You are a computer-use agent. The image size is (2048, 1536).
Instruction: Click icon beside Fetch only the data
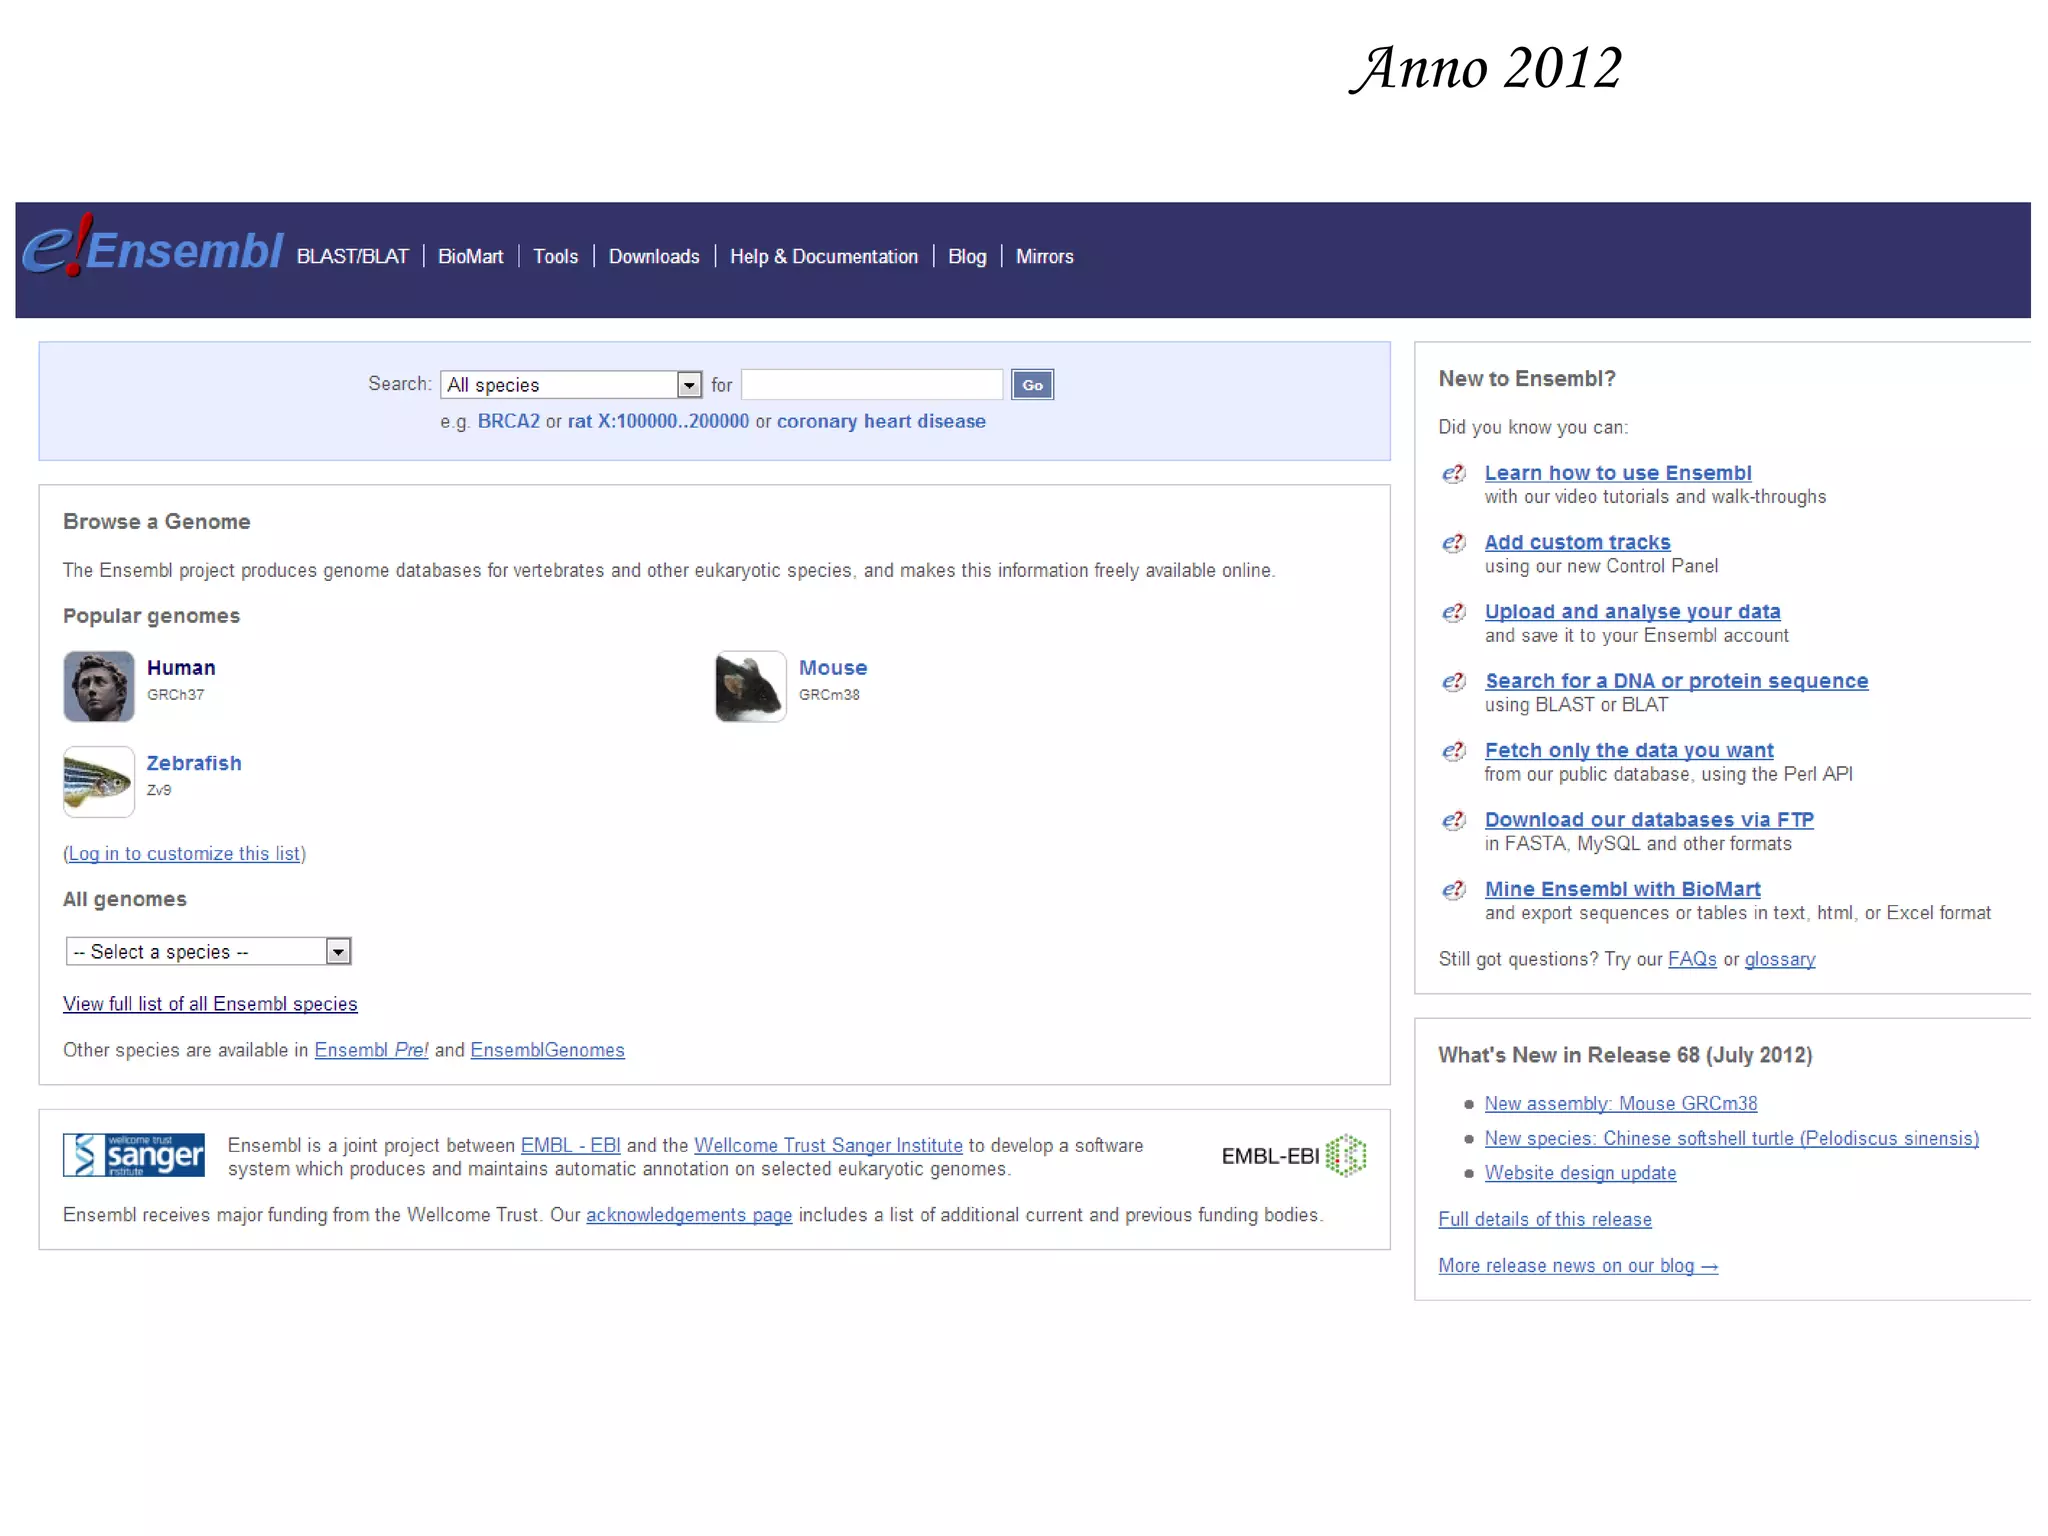[1453, 751]
